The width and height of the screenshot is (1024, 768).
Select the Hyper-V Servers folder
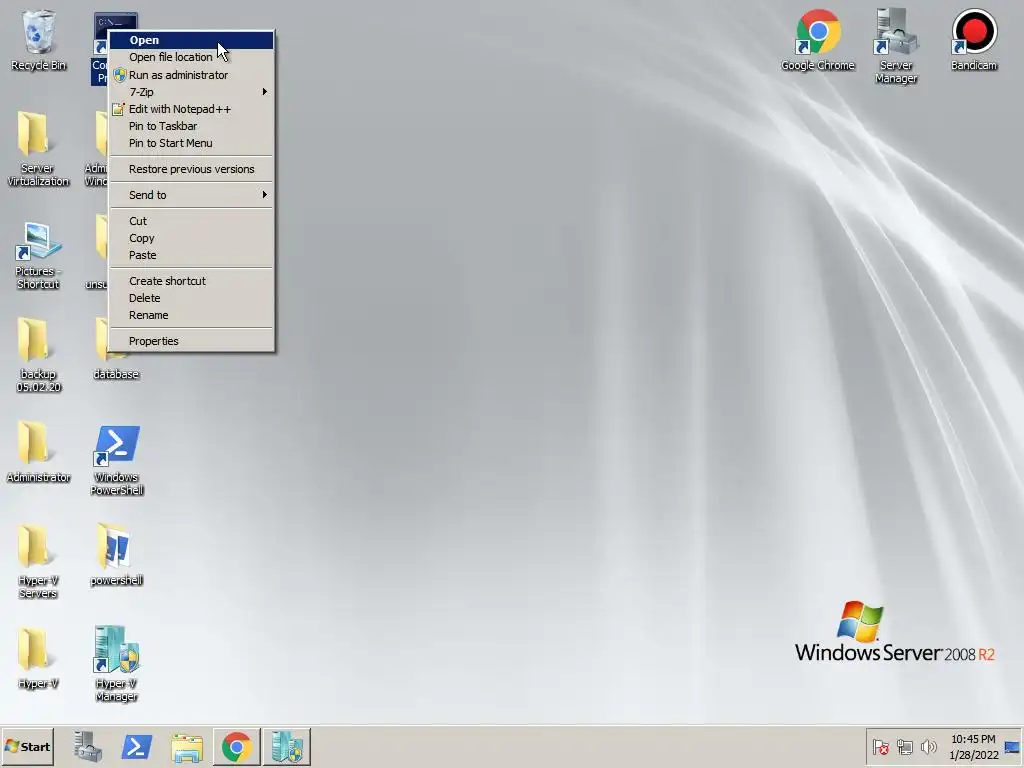point(38,561)
